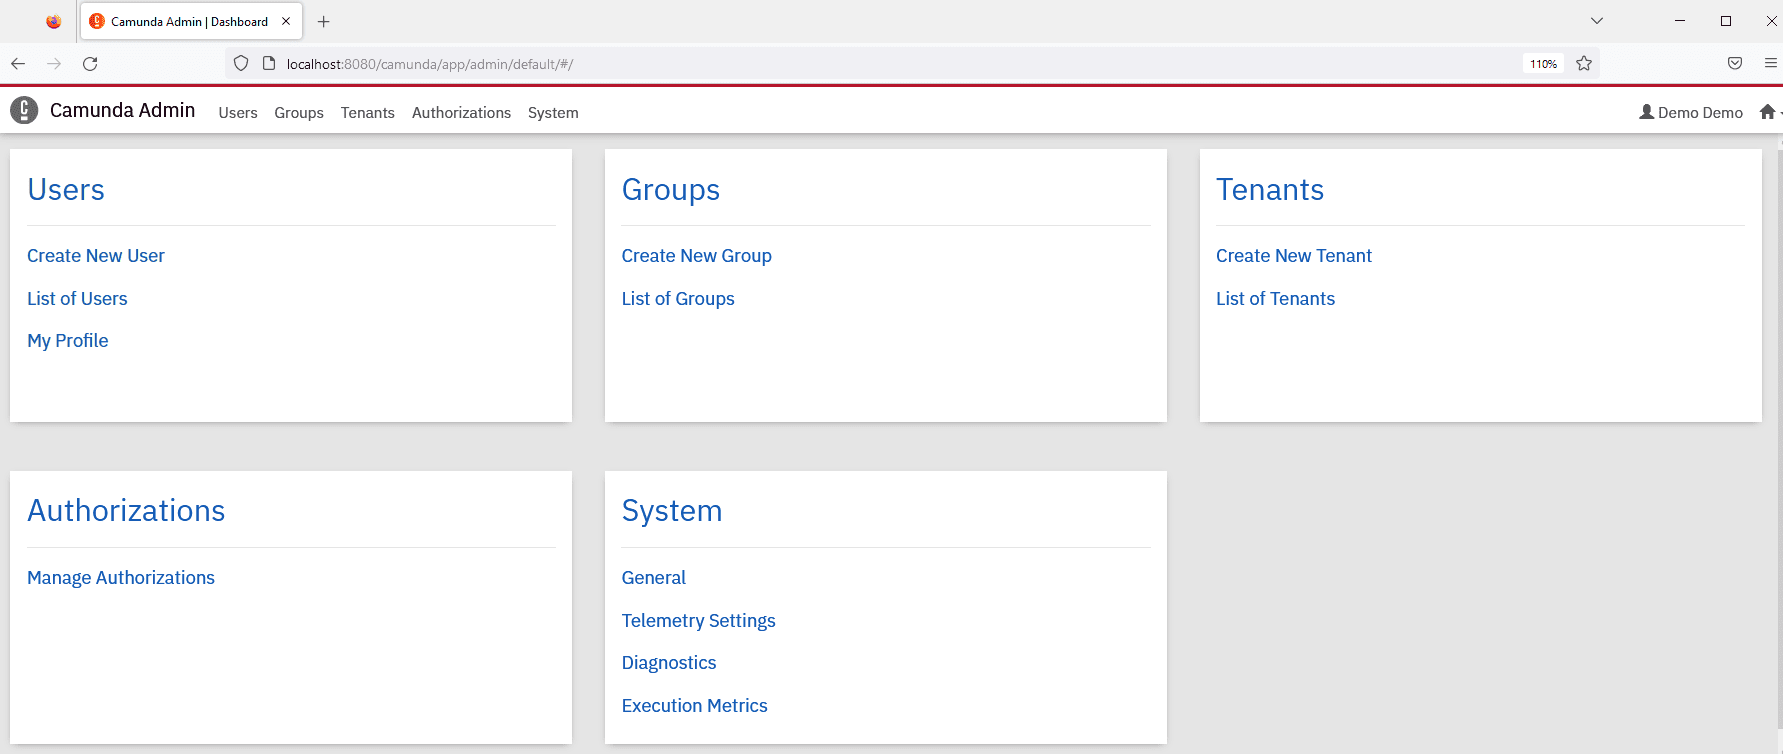
Task: Open the Demo Demo user menu
Action: click(x=1691, y=113)
